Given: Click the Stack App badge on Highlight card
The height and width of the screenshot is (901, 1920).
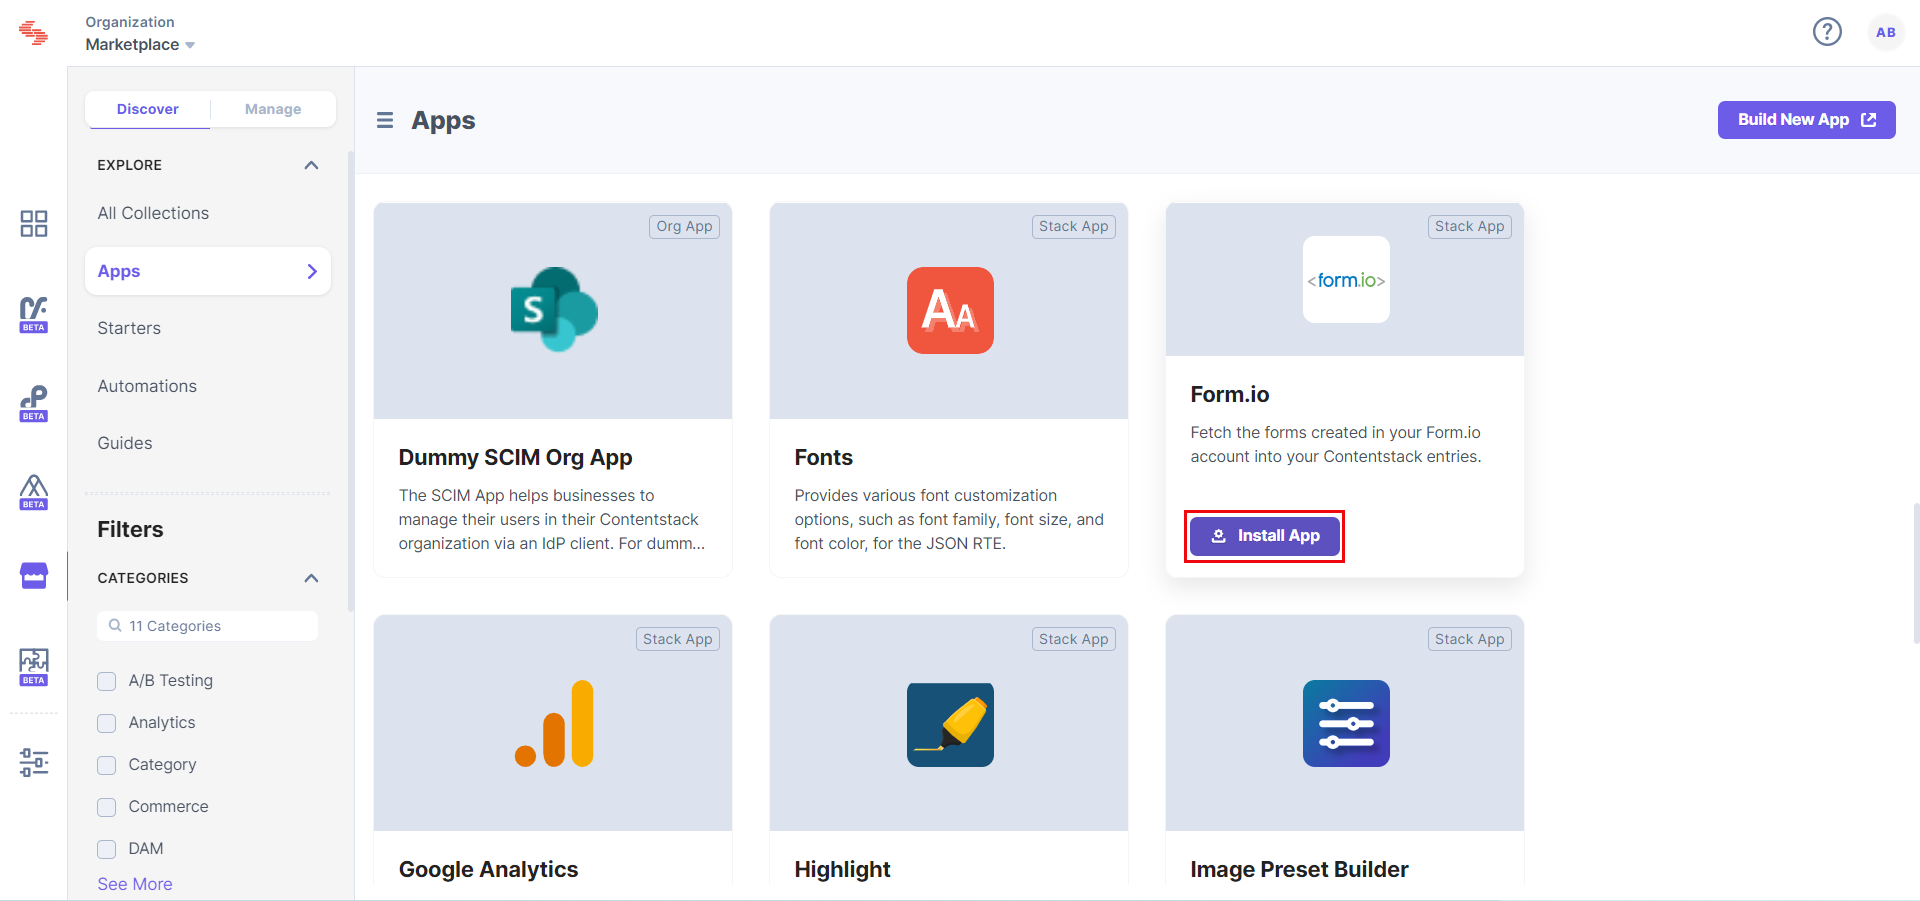Looking at the screenshot, I should pyautogui.click(x=1074, y=639).
